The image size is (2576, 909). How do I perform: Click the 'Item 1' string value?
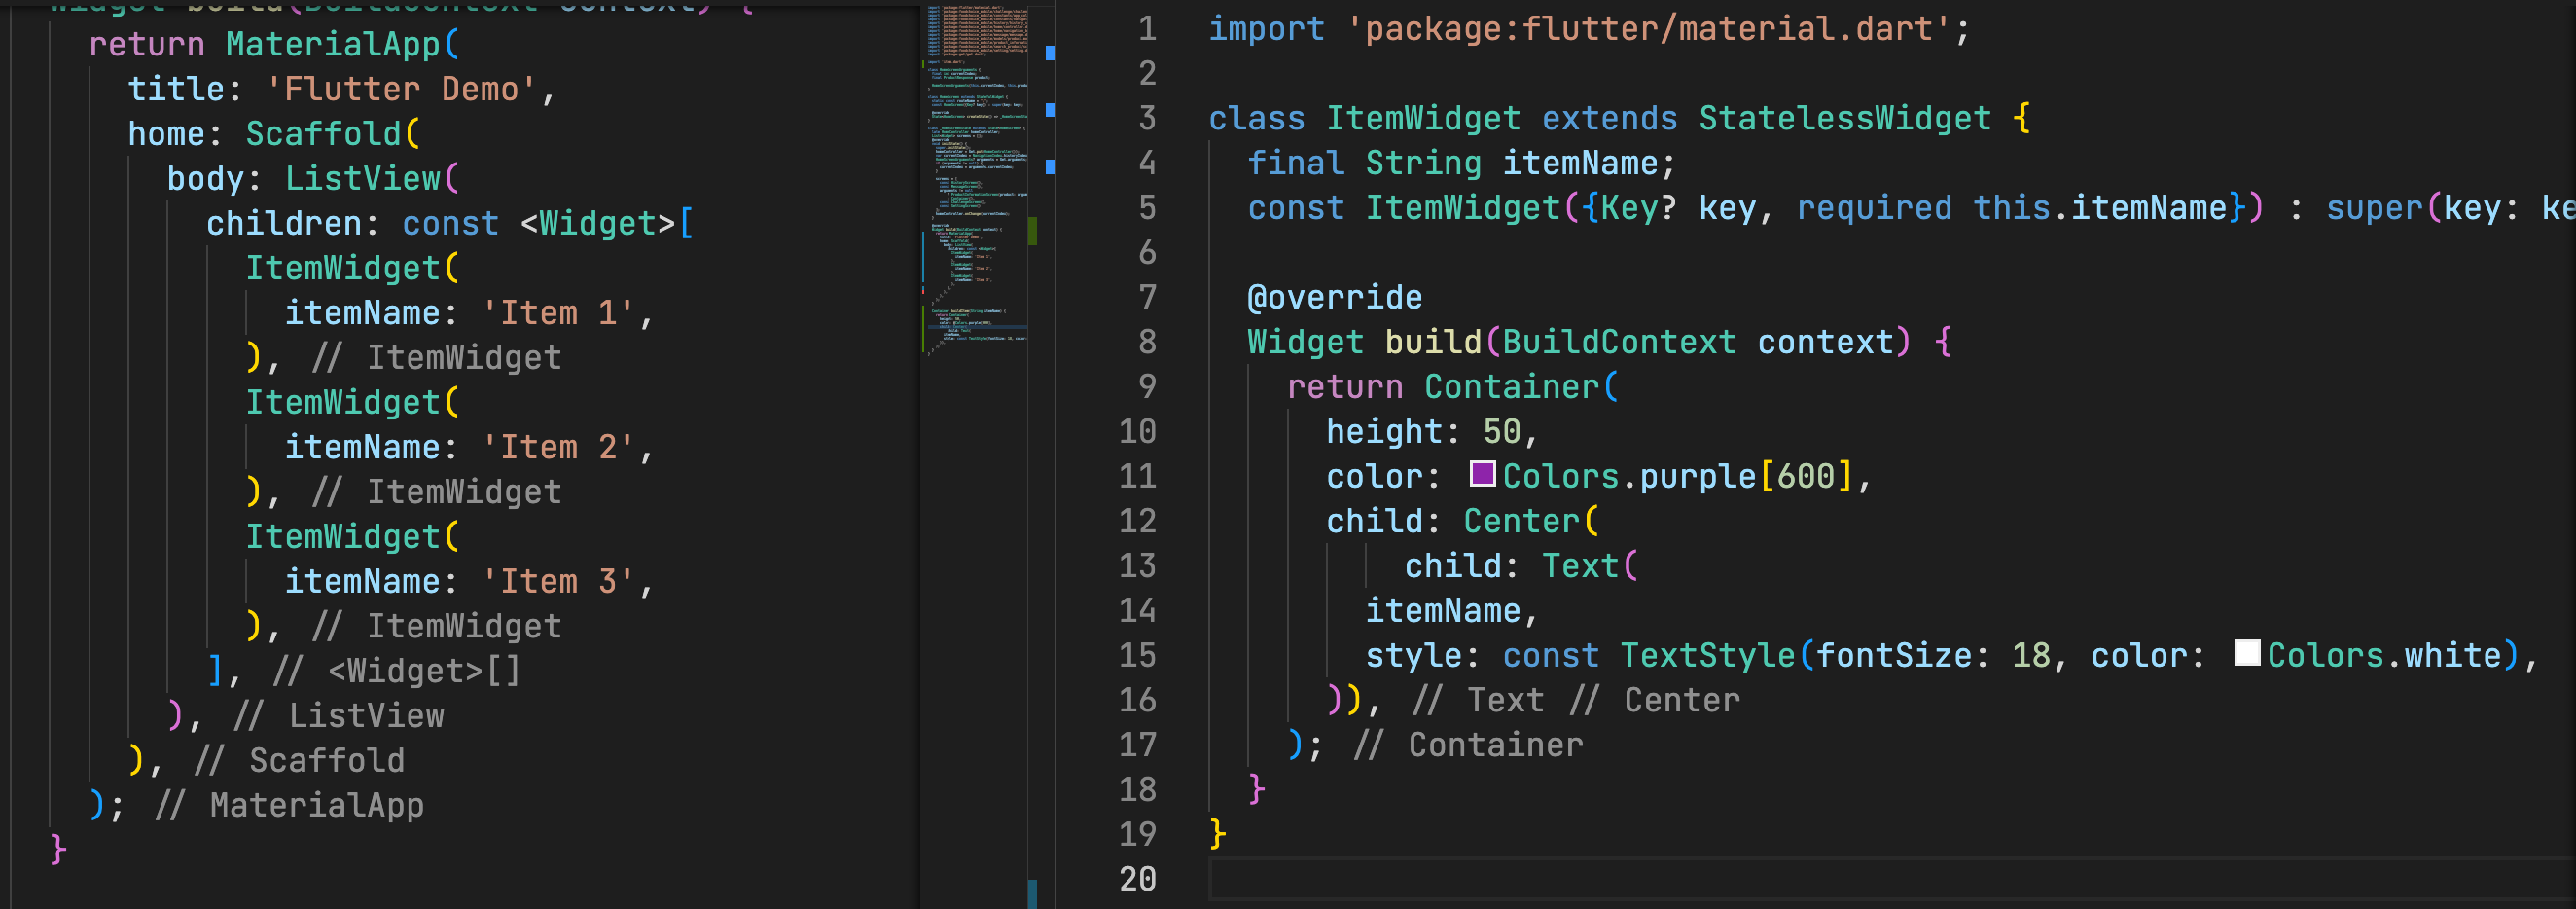558,313
